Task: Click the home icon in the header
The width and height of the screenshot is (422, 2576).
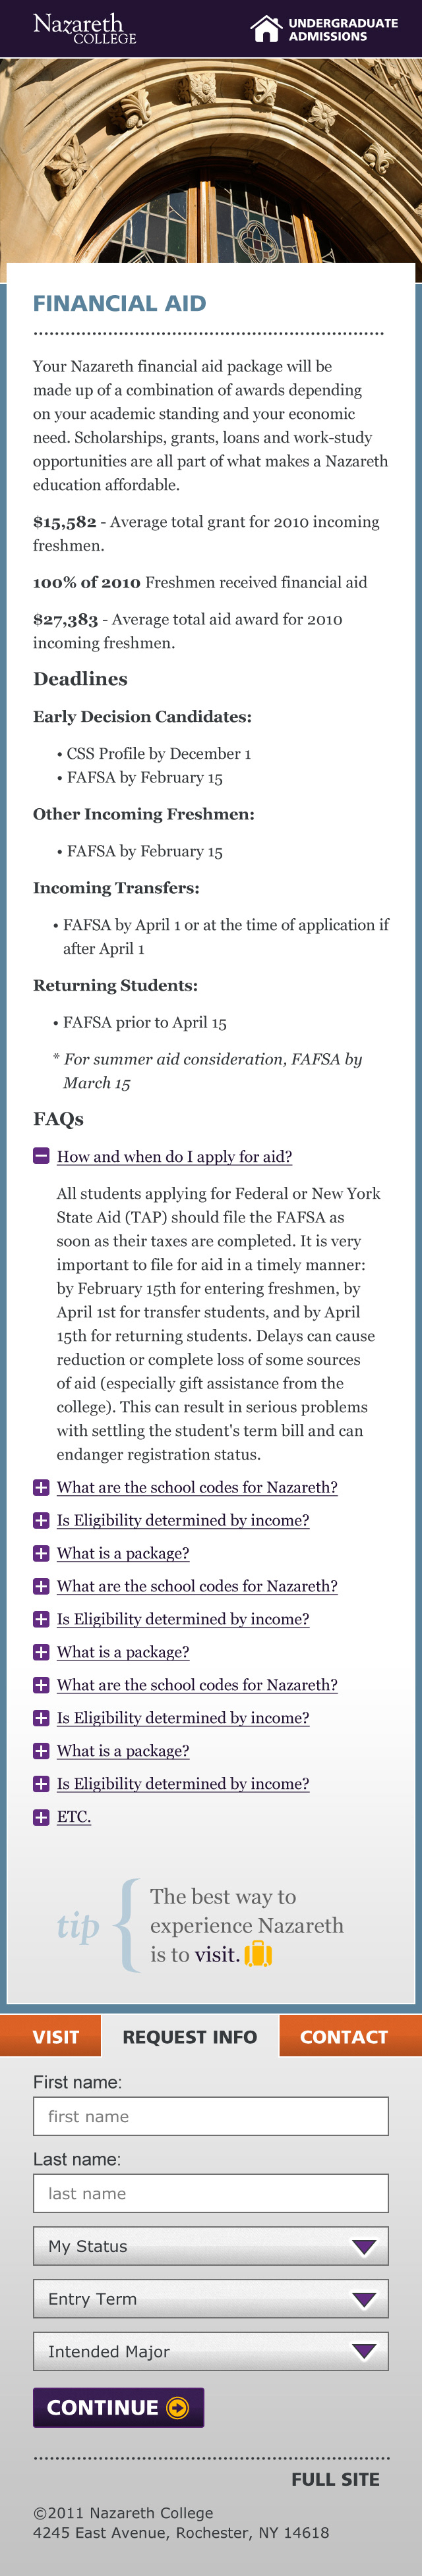Action: coord(266,29)
